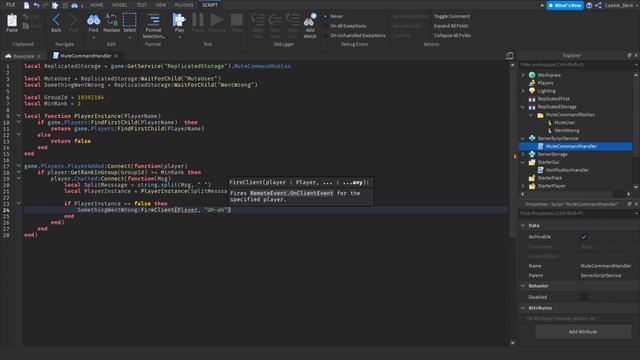
Task: Collapse the Attributes properties section
Action: click(523, 308)
